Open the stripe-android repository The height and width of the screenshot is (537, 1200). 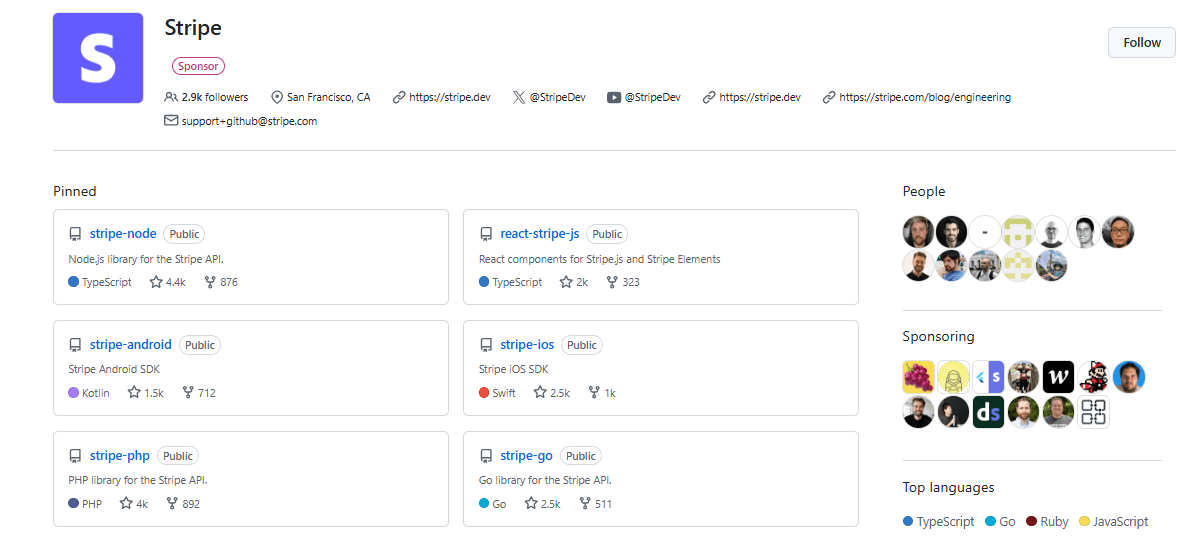tap(131, 345)
